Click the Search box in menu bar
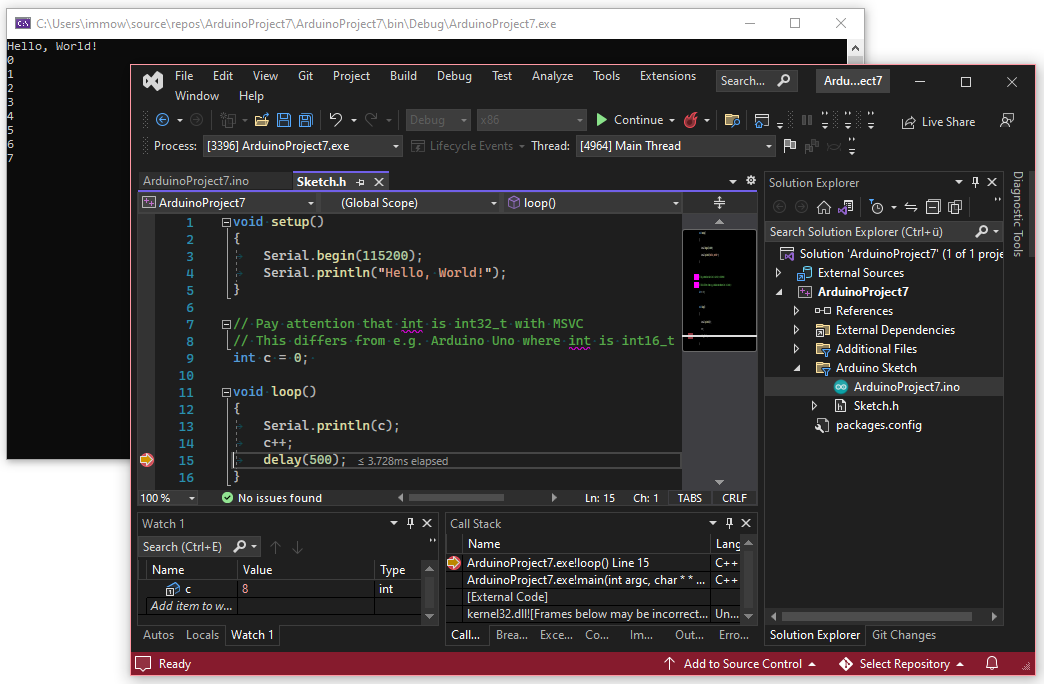1044x684 pixels. click(x=756, y=81)
